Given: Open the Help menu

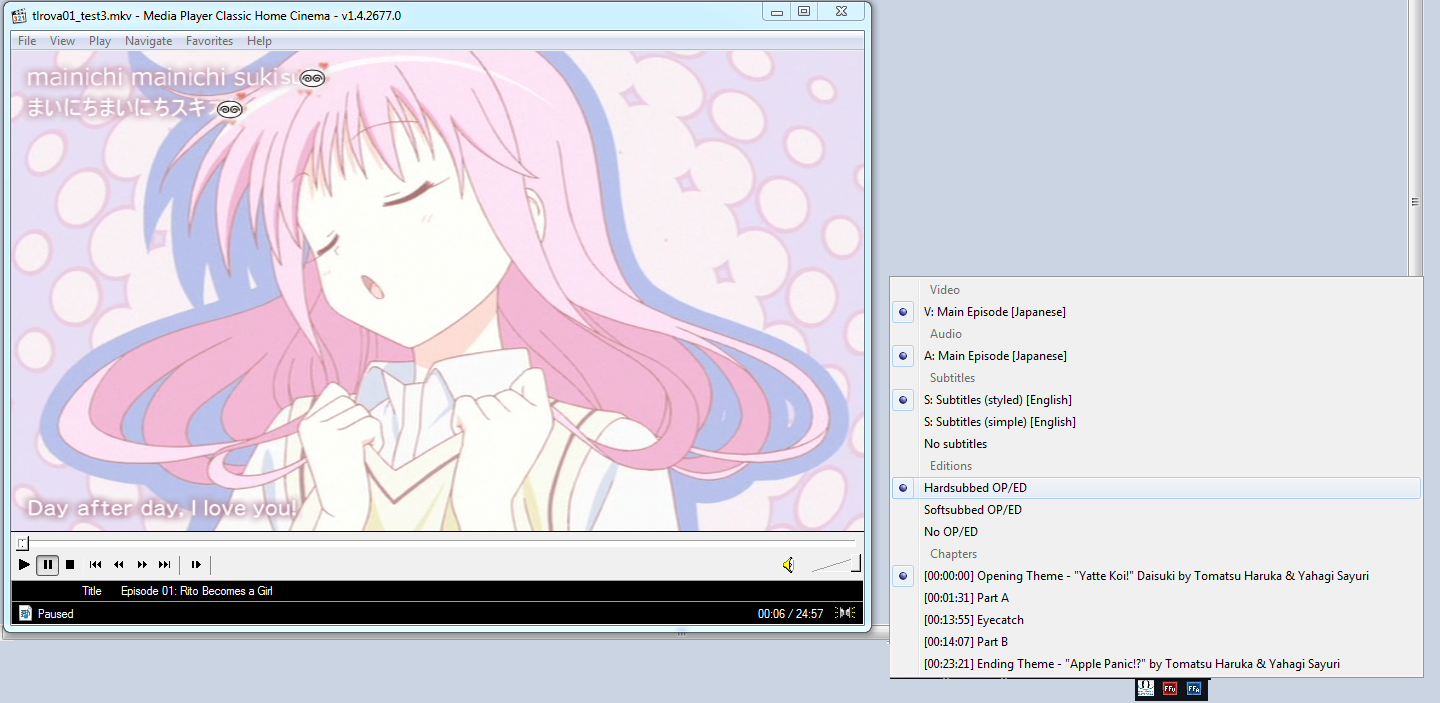Looking at the screenshot, I should point(259,41).
